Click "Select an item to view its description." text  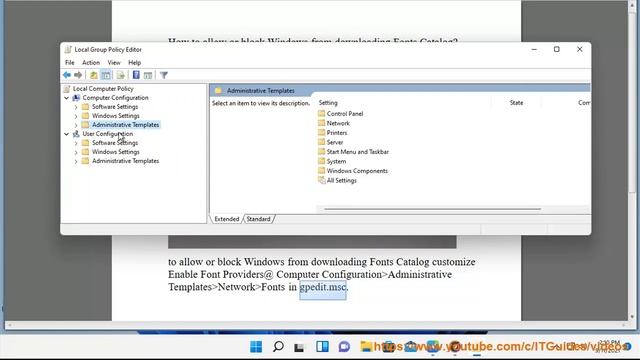261,103
